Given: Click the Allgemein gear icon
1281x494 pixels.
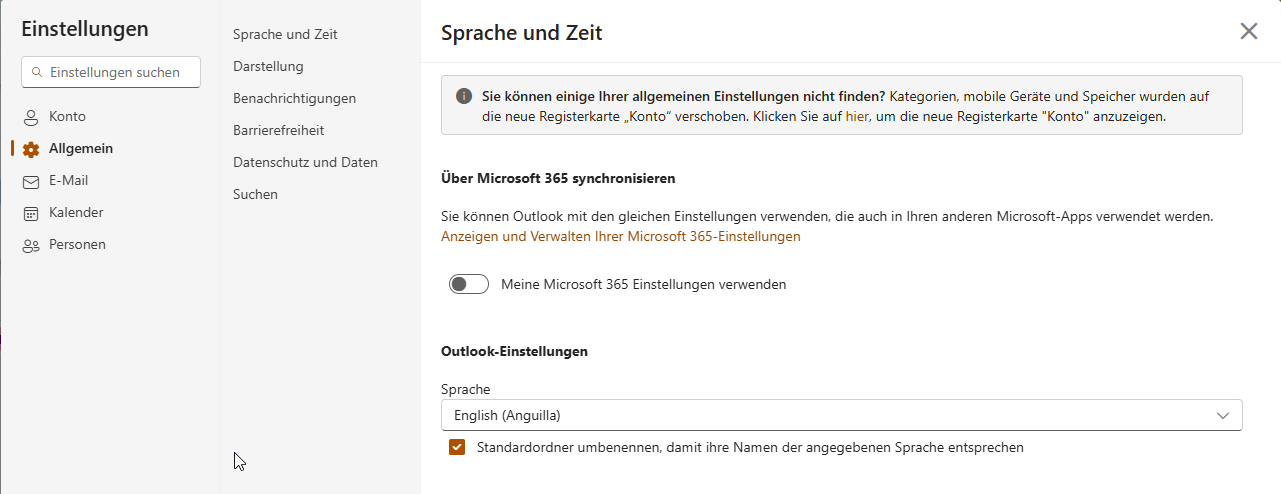Looking at the screenshot, I should pos(31,149).
